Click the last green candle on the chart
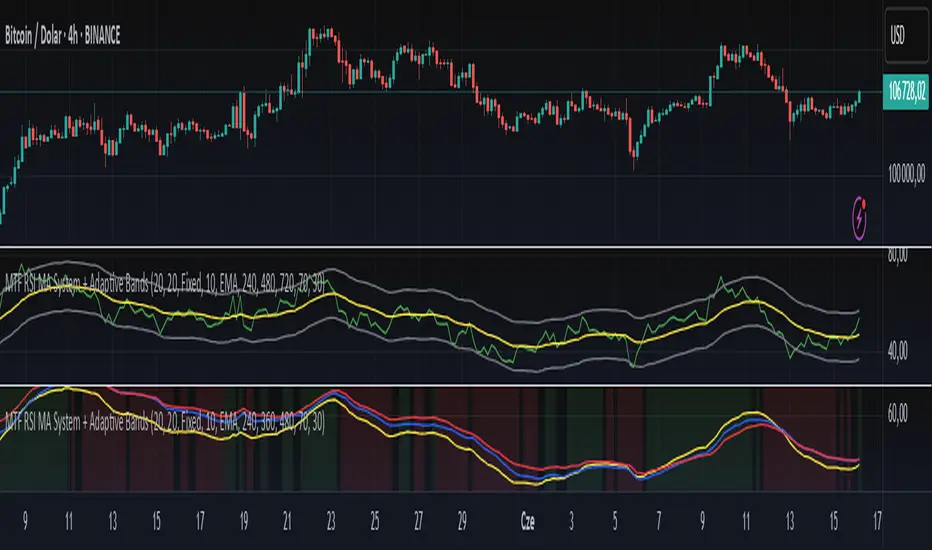 (858, 97)
